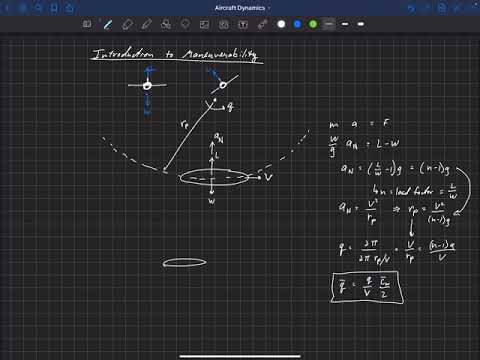
Task: Bookmark the current page
Action: pyautogui.click(x=54, y=8)
